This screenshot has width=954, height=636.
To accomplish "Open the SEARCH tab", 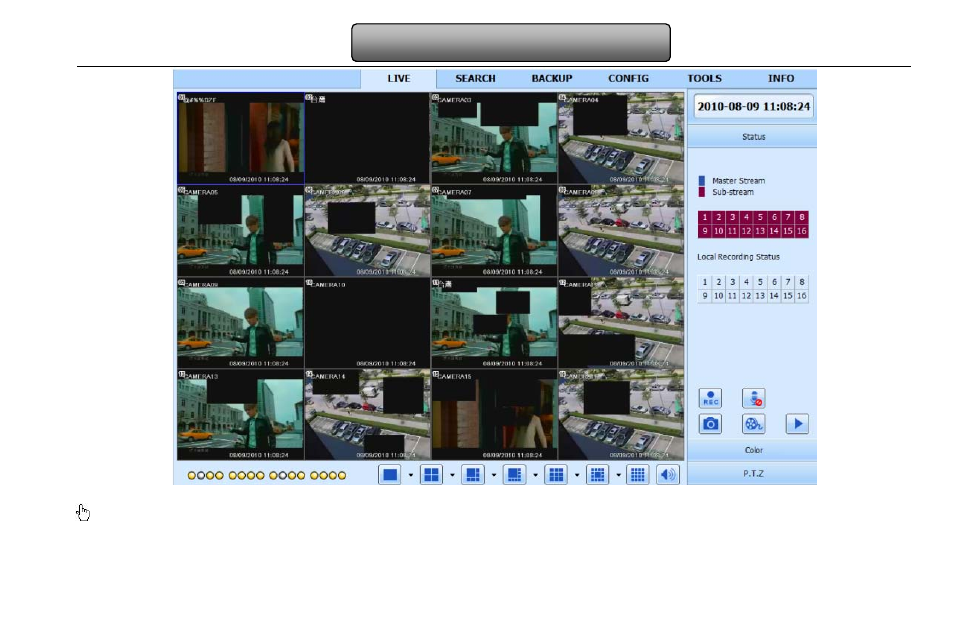I will coord(475,79).
